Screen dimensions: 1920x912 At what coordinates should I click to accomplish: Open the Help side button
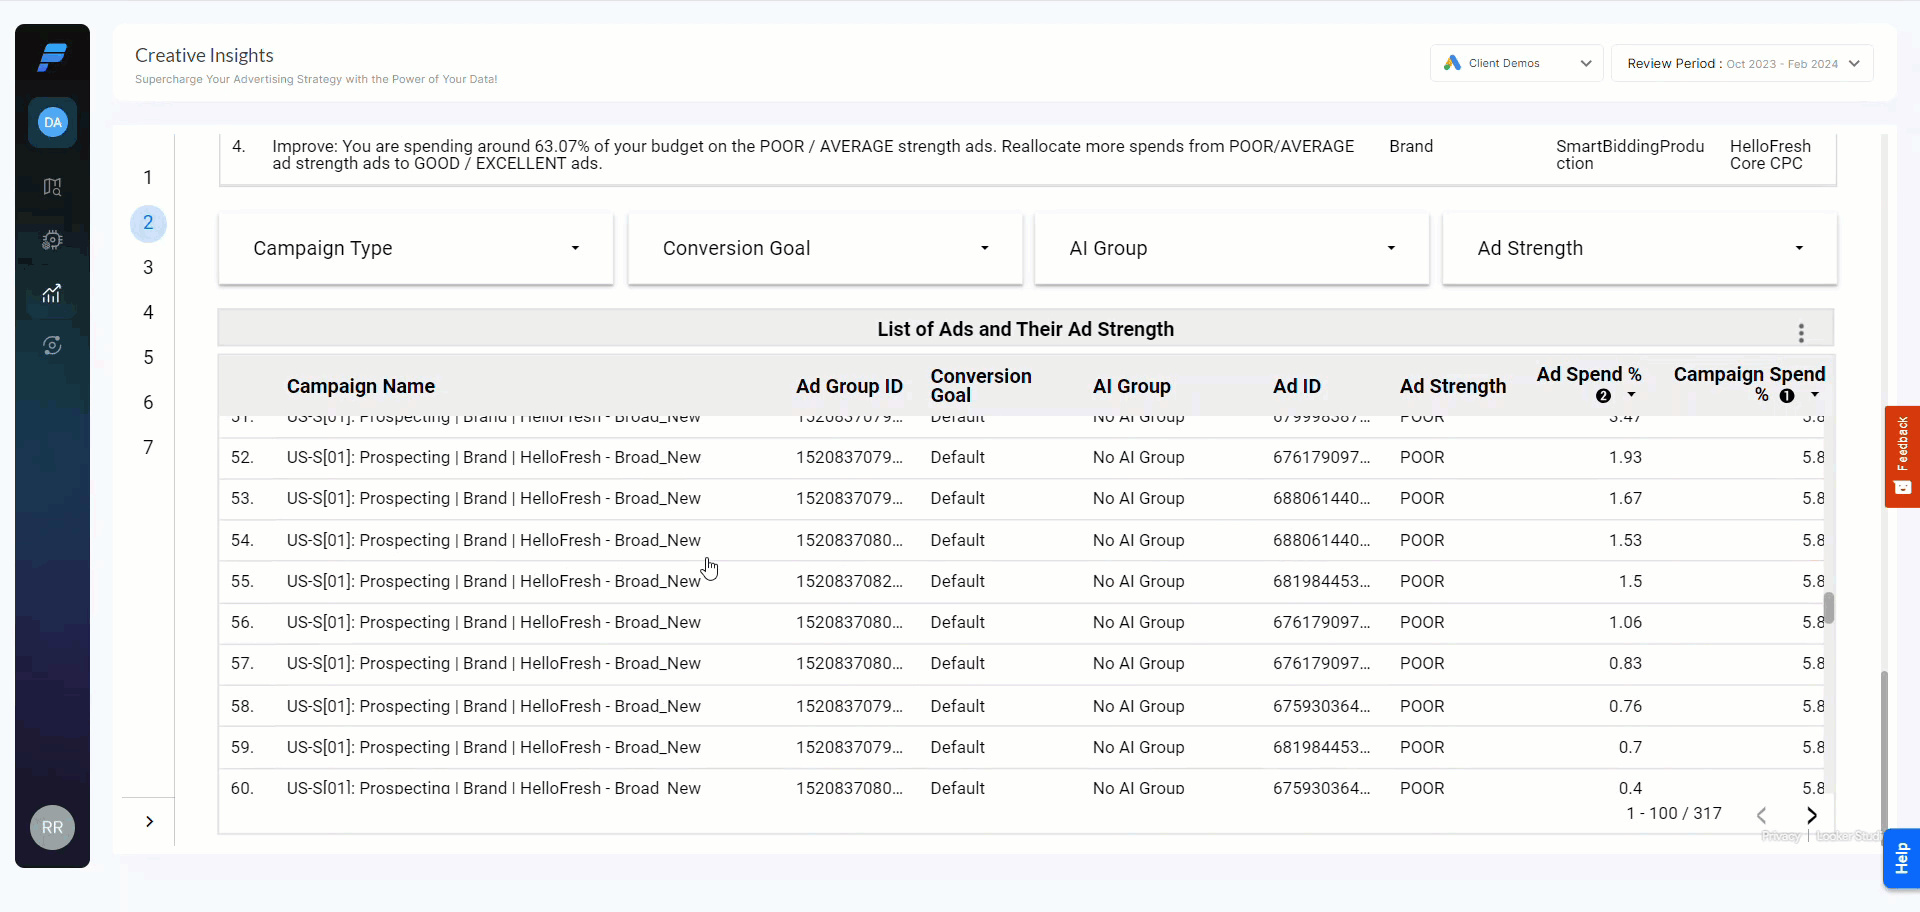pyautogui.click(x=1901, y=858)
